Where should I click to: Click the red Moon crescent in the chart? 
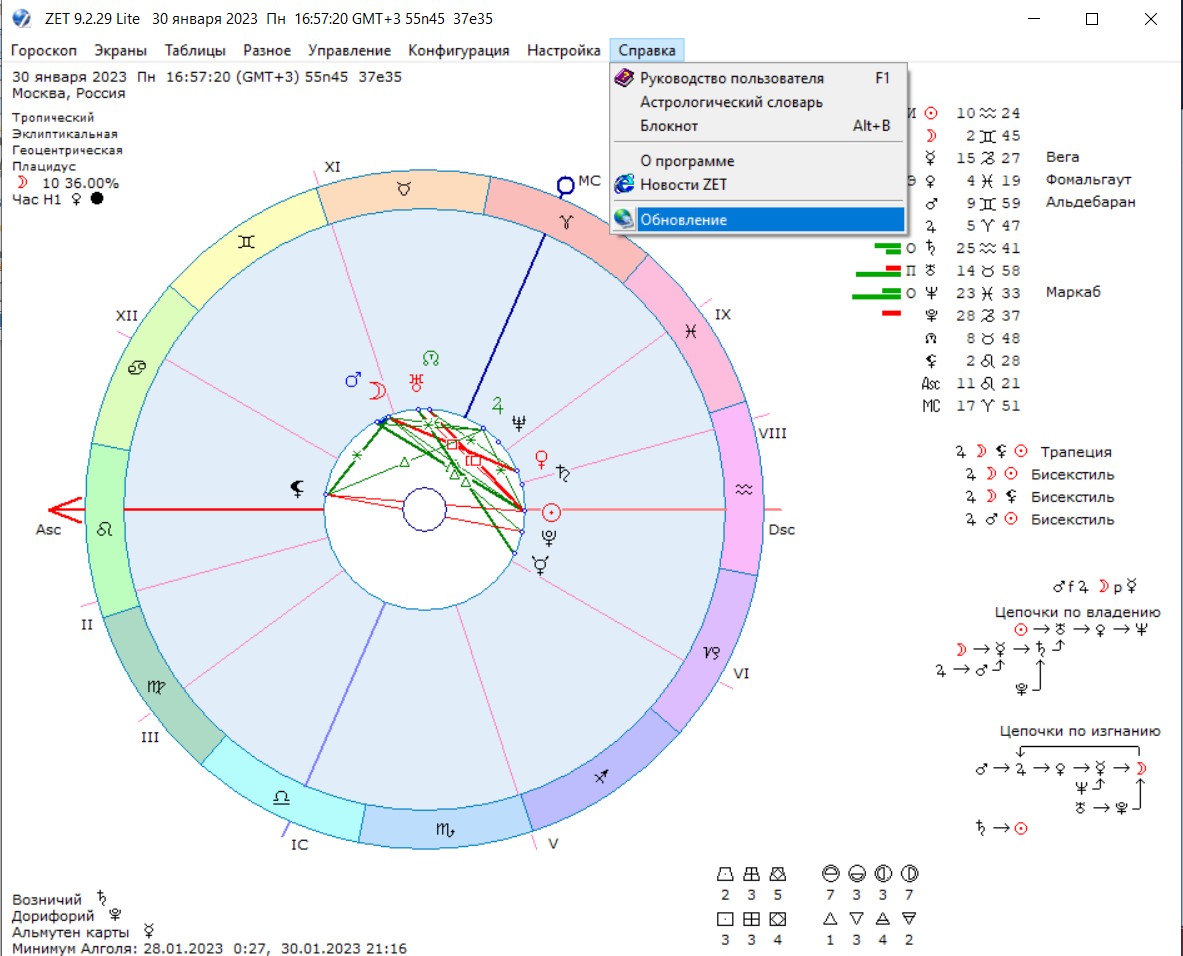(x=377, y=389)
